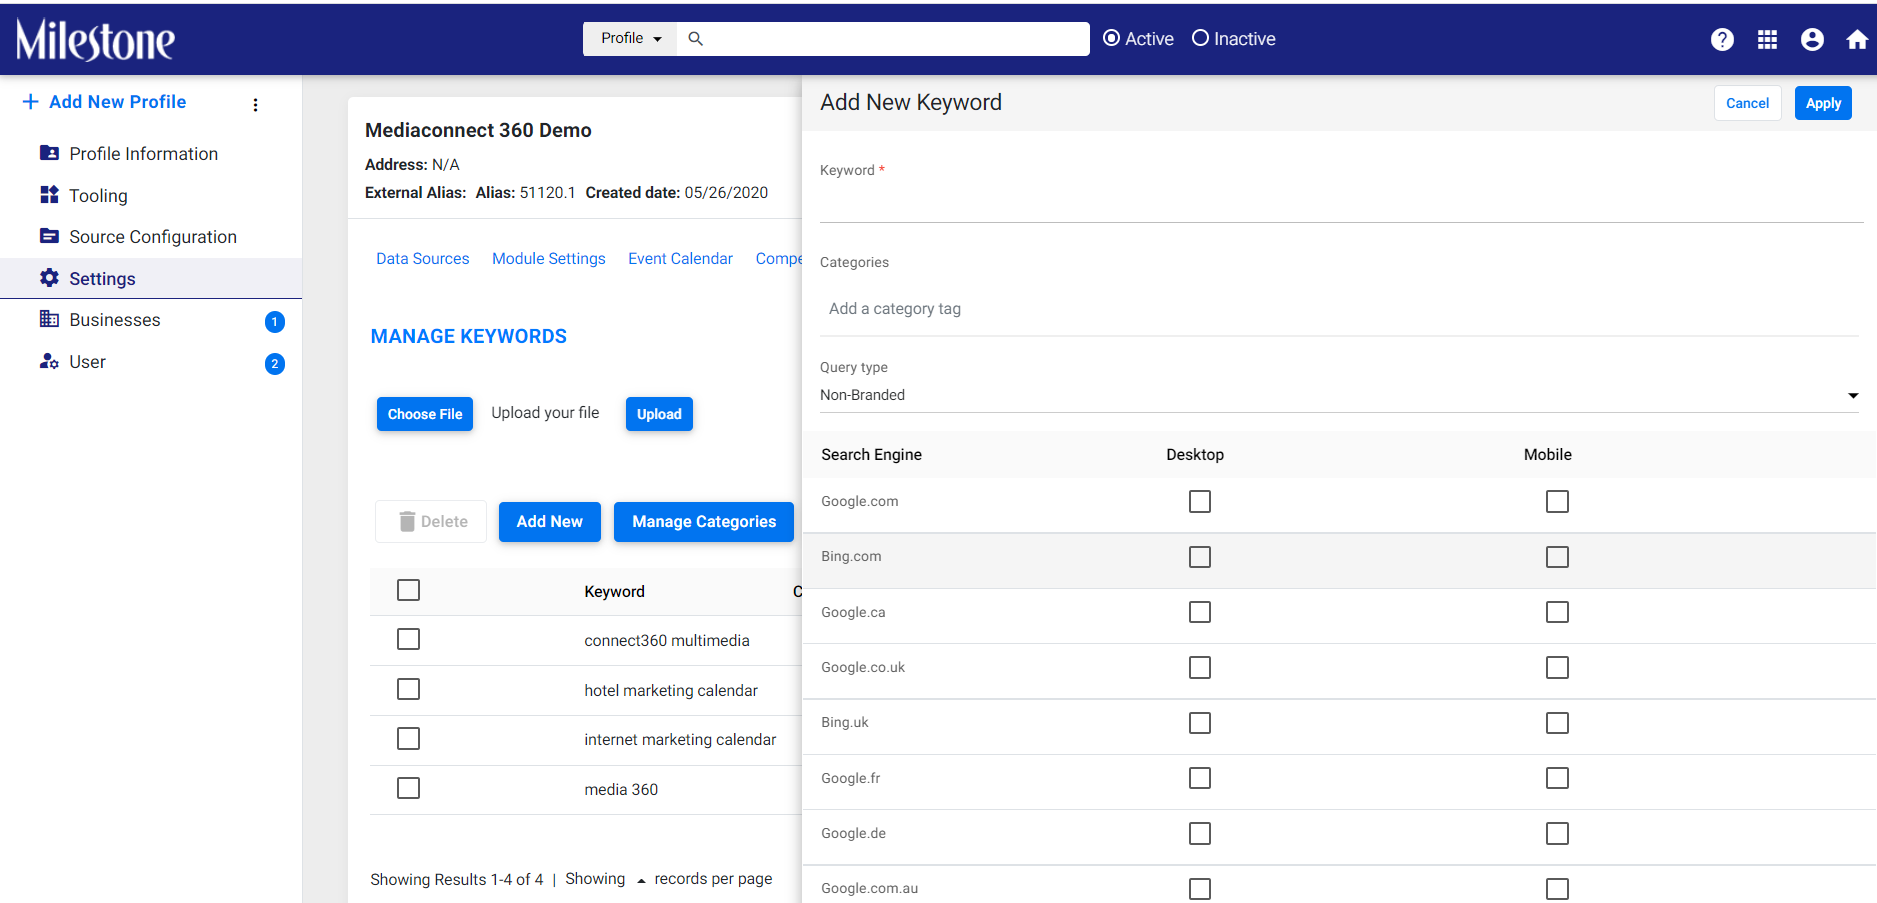Open Tooling in the sidebar
This screenshot has width=1877, height=903.
click(x=98, y=196)
